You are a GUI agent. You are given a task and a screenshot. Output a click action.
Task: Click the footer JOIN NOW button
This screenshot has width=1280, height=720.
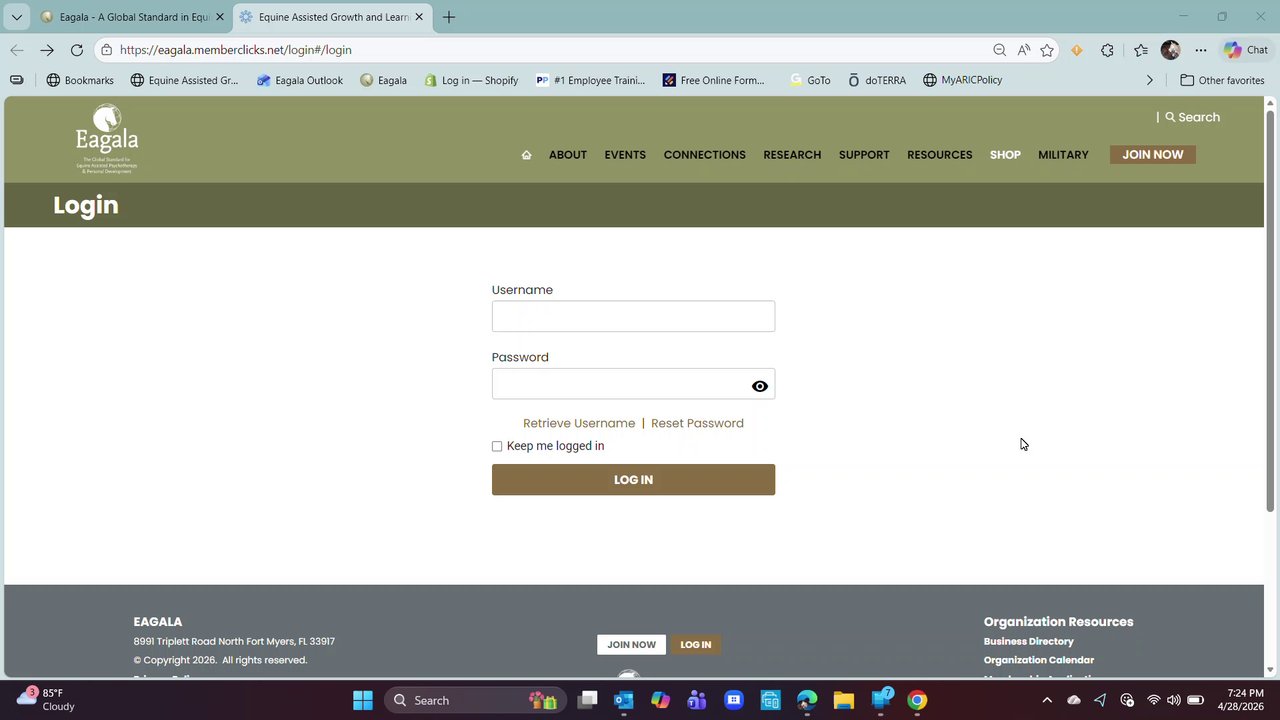tap(631, 645)
